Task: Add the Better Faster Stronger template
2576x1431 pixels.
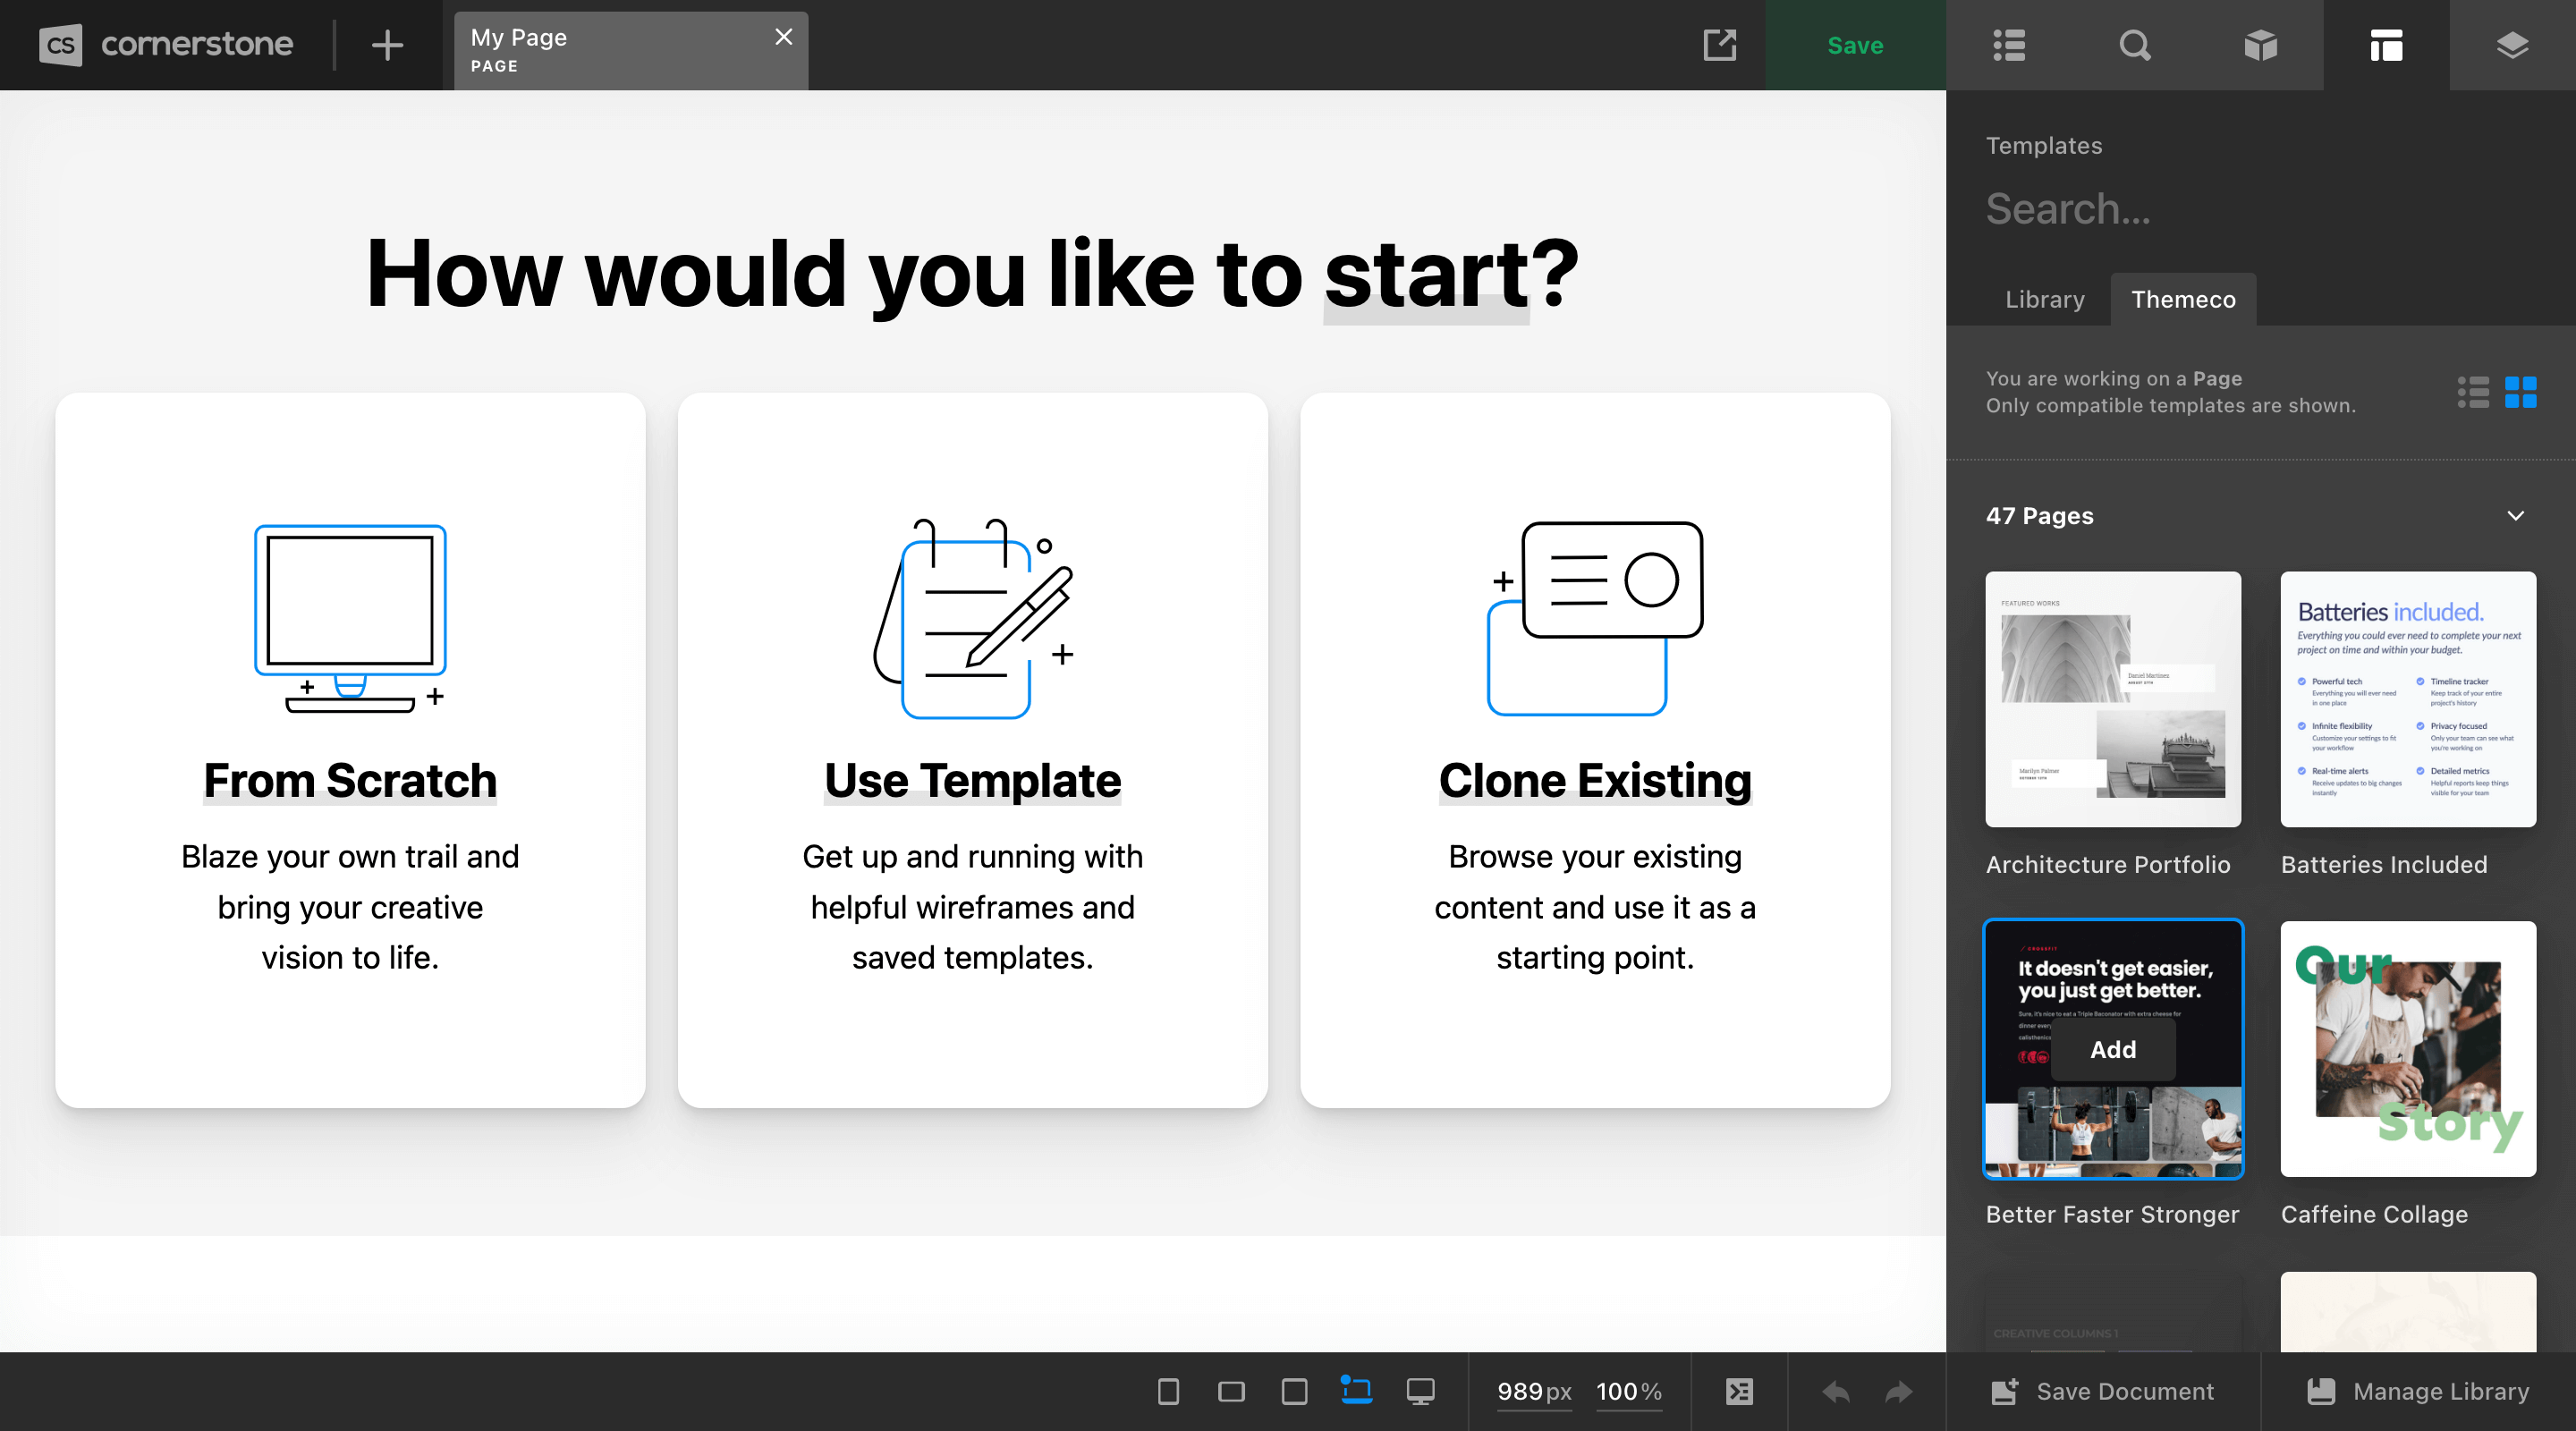Action: click(2112, 1049)
